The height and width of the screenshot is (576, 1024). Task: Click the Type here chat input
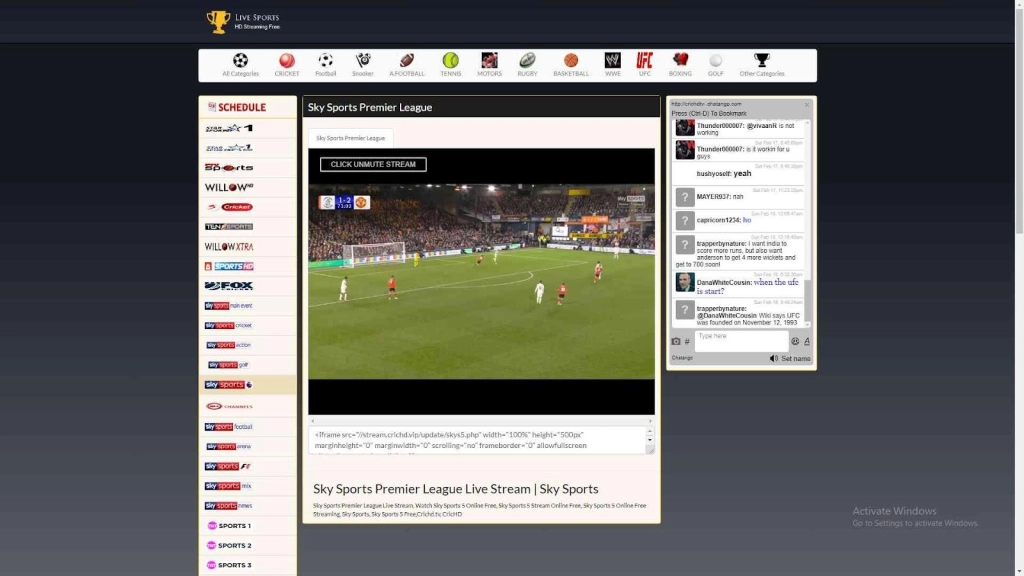(741, 341)
